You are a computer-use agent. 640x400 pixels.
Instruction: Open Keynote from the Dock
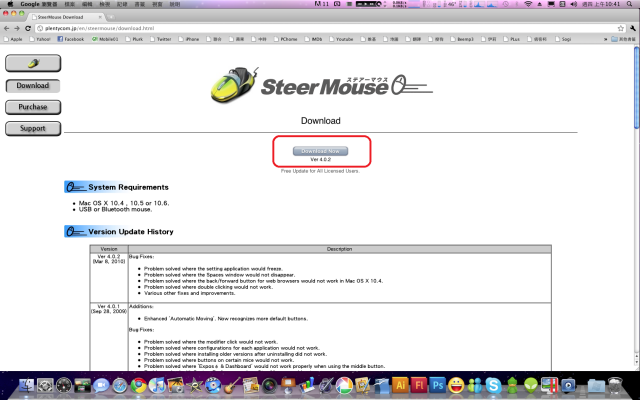(x=288, y=385)
